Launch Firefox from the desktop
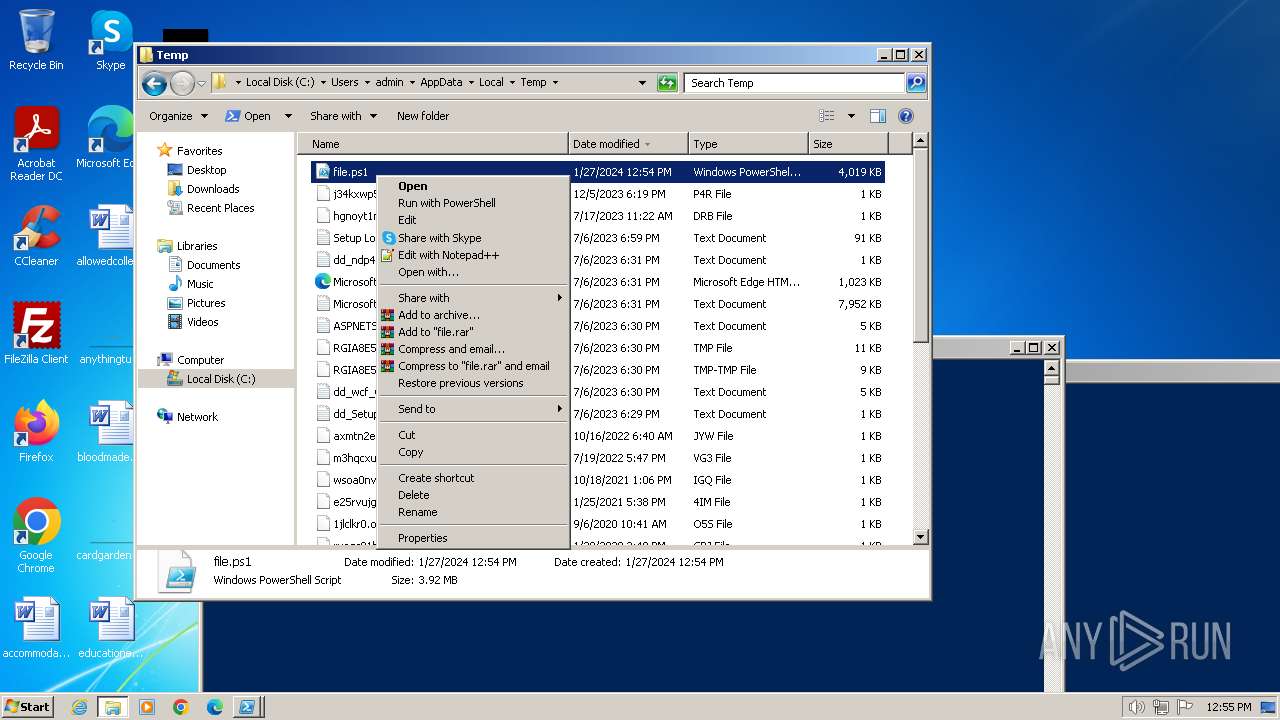The height and width of the screenshot is (720, 1280). point(36,431)
